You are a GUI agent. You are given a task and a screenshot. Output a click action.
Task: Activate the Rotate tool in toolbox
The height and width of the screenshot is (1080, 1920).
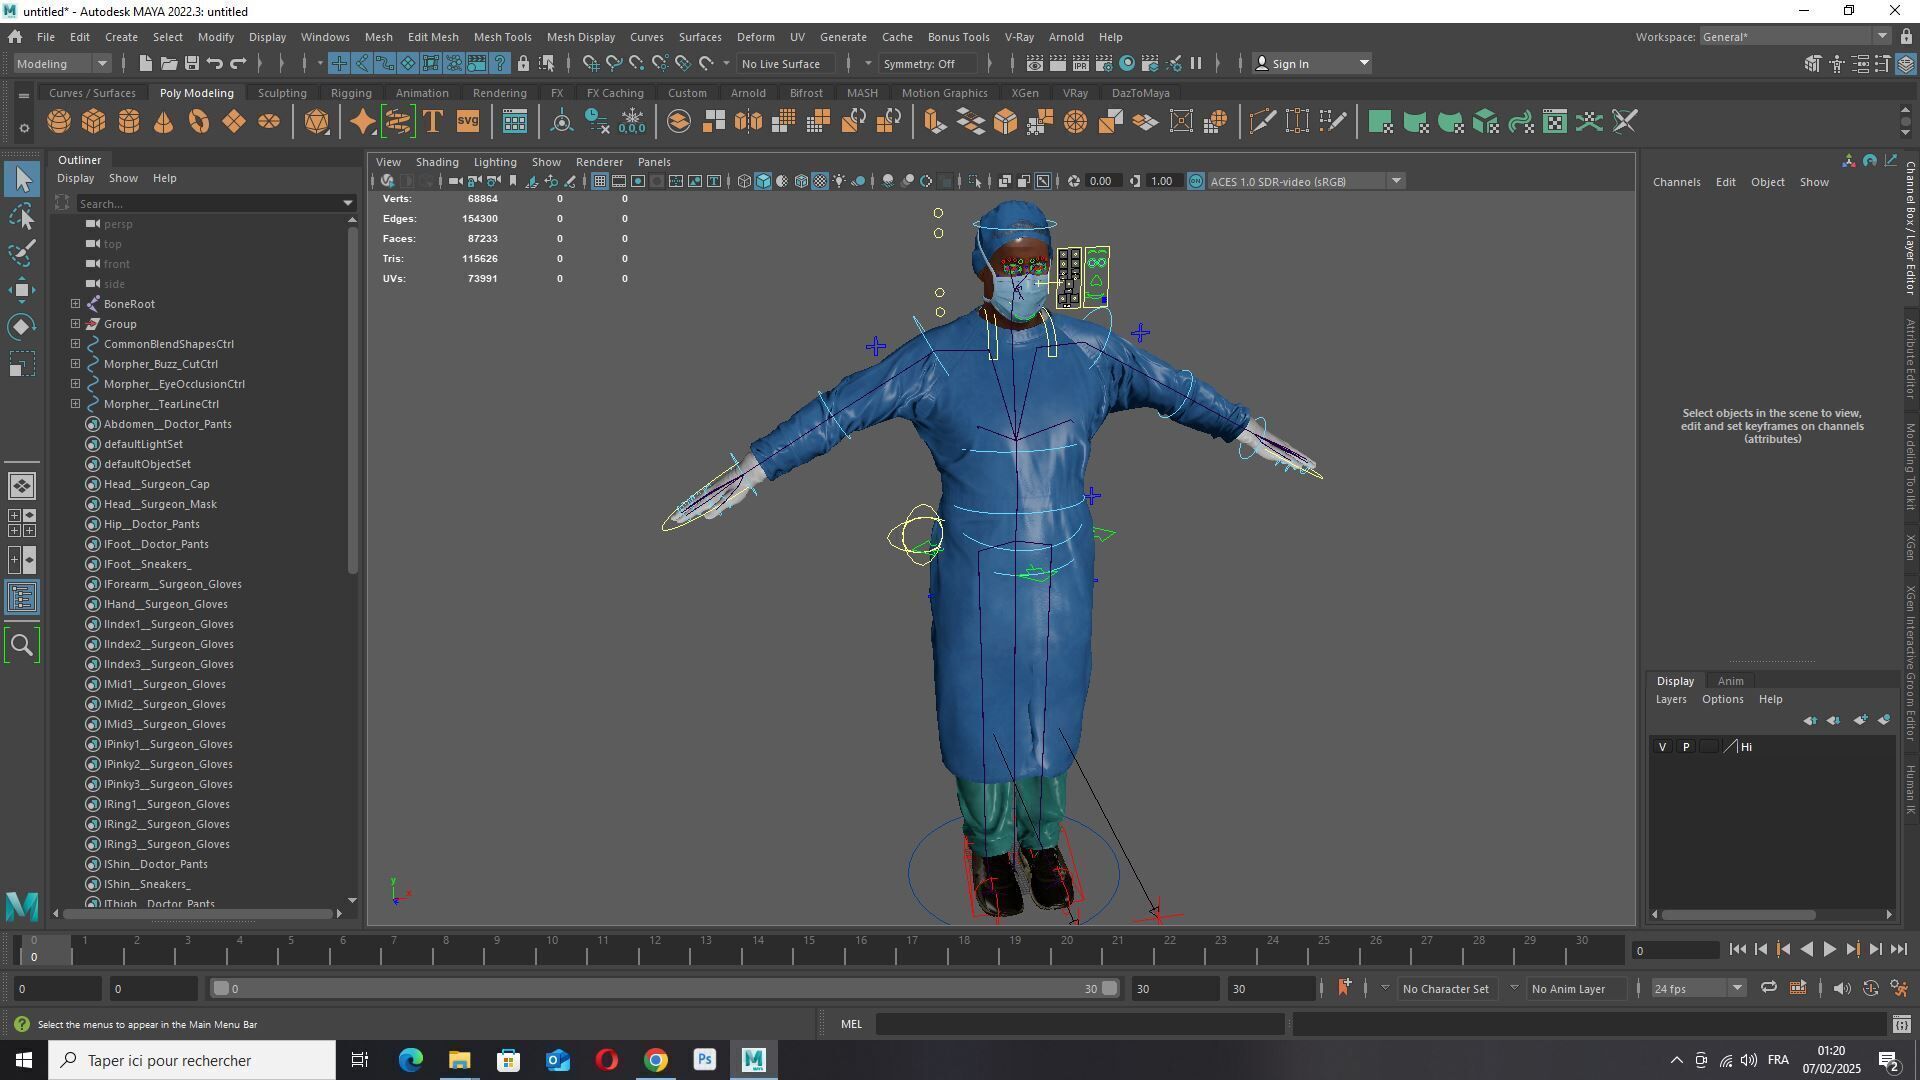tap(22, 327)
